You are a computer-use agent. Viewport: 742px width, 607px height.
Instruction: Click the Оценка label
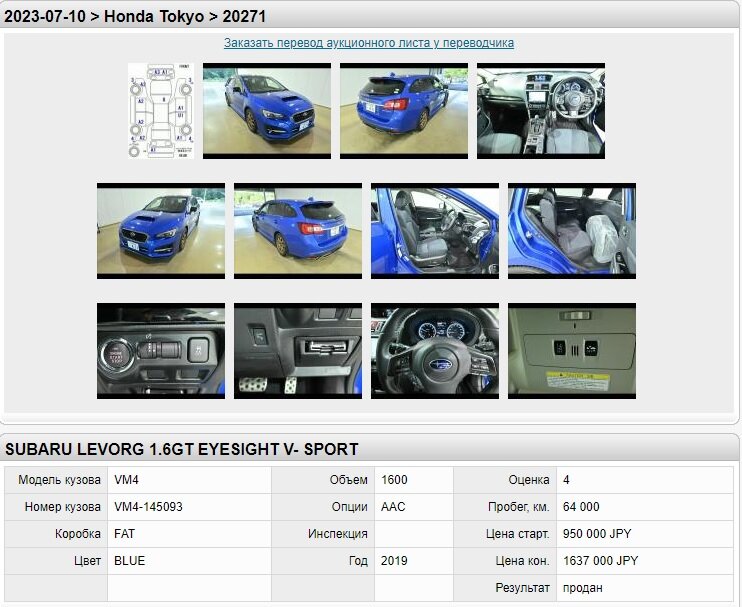point(529,480)
